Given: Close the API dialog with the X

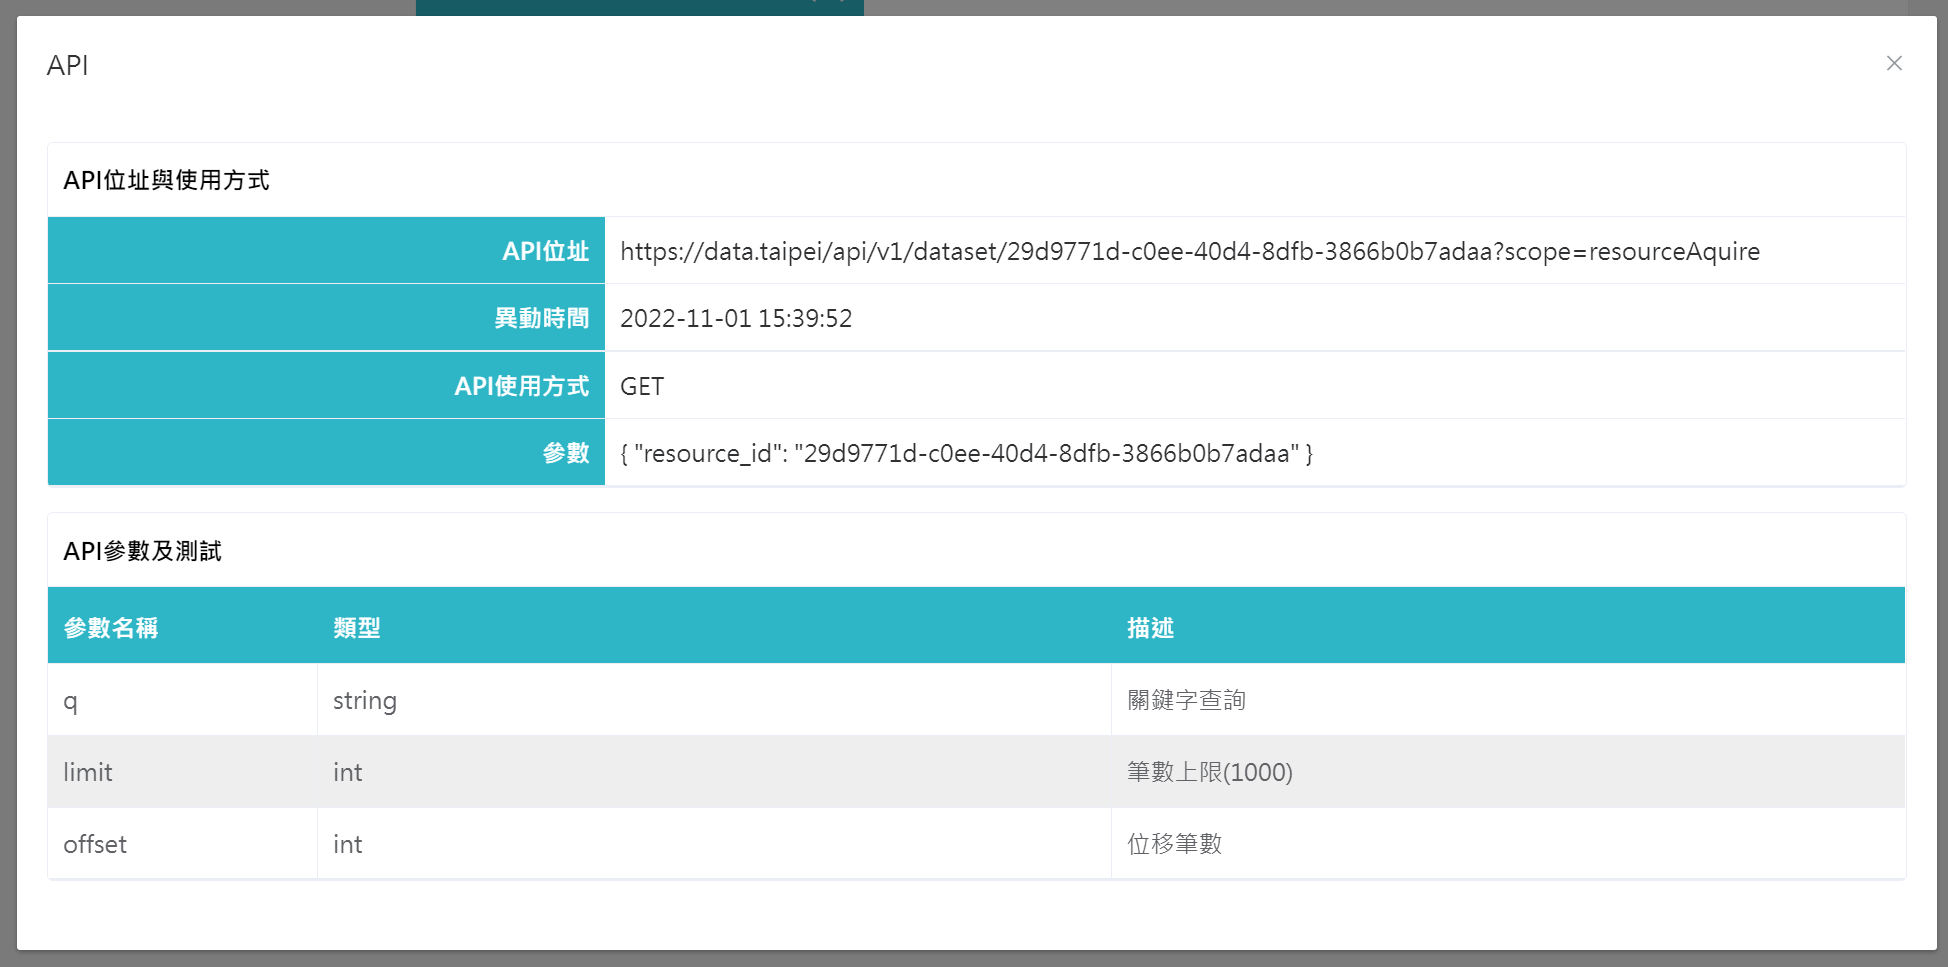Looking at the screenshot, I should (1893, 63).
